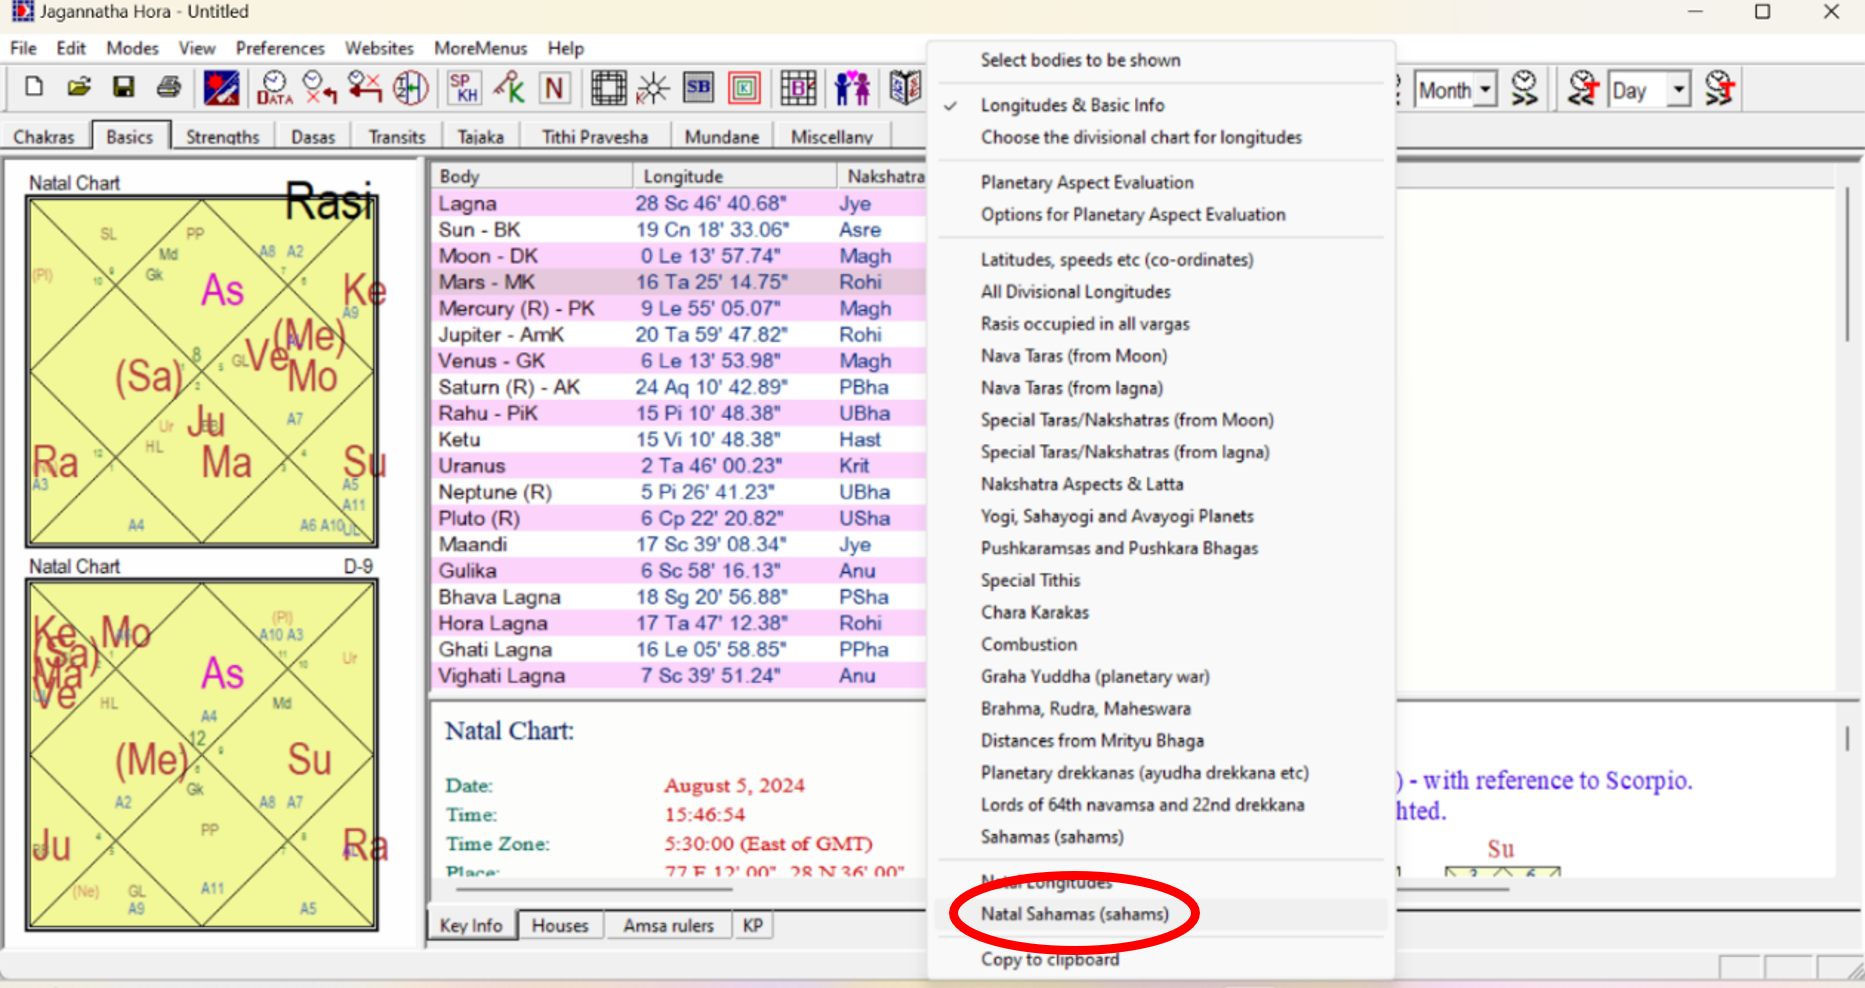Image resolution: width=1865 pixels, height=988 pixels.
Task: Open the MoreMenus menu
Action: [480, 48]
